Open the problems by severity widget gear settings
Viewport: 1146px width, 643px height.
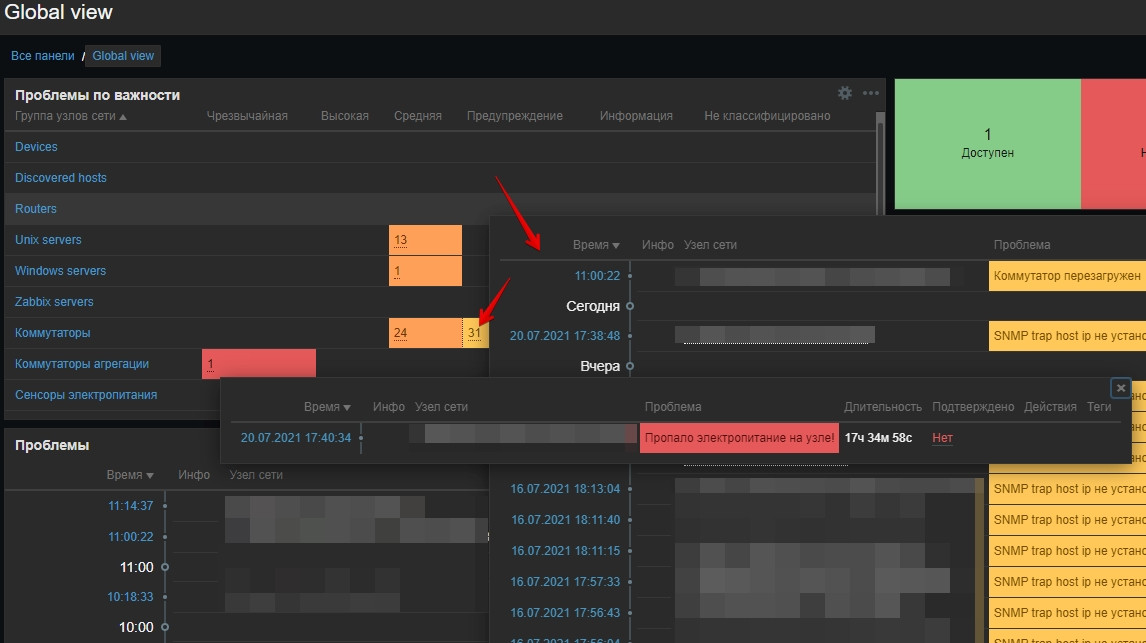pyautogui.click(x=845, y=93)
